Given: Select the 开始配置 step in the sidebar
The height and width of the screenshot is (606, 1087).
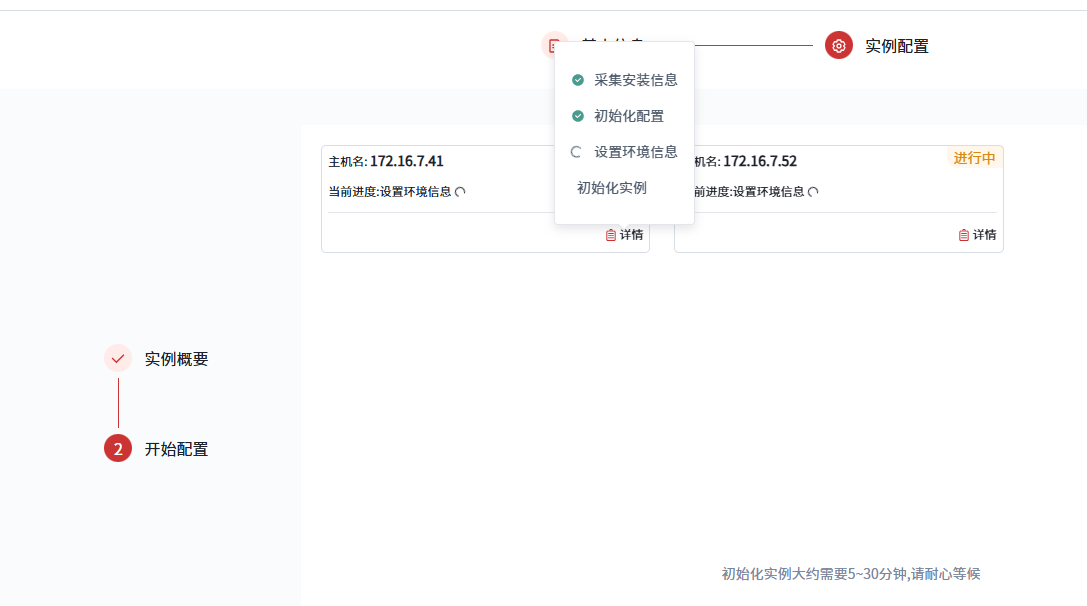Looking at the screenshot, I should [176, 450].
